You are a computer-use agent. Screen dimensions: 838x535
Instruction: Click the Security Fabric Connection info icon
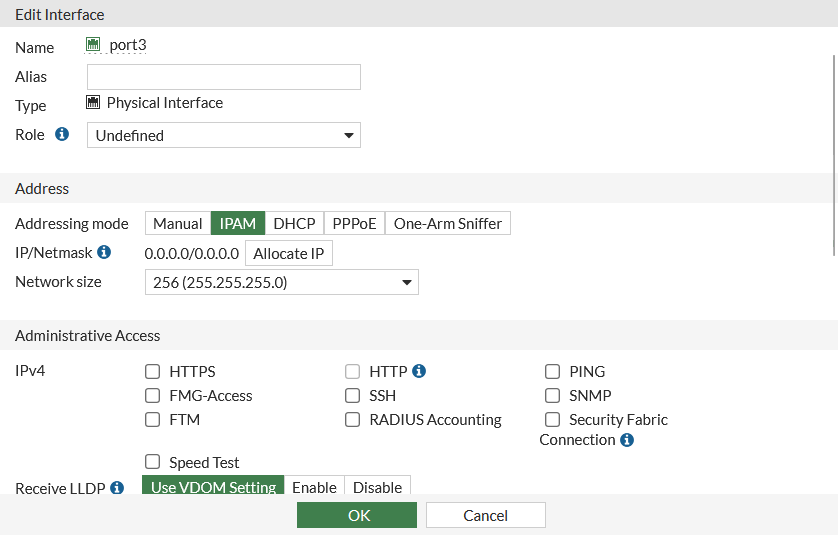(627, 440)
